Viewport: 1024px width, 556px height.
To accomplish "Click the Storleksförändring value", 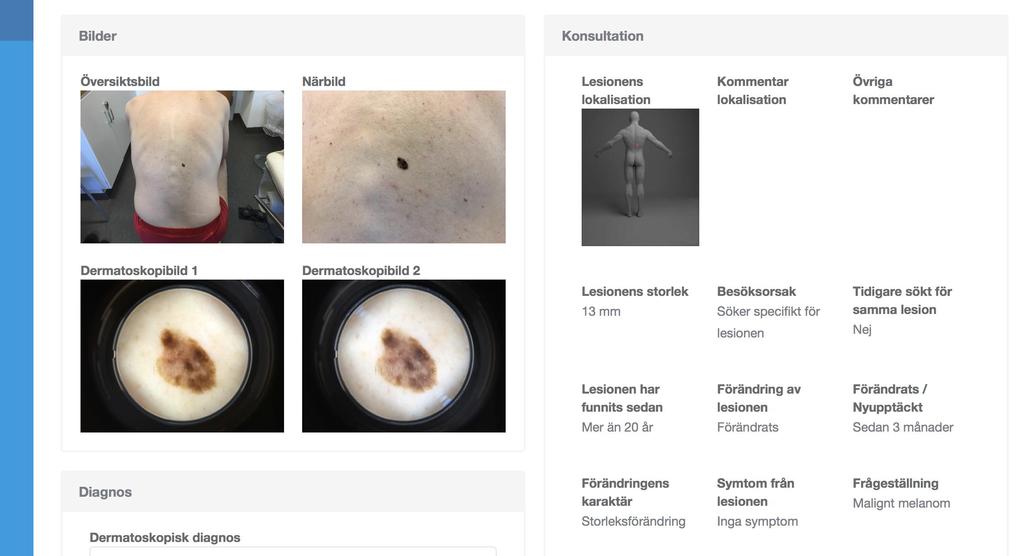I will (633, 521).
